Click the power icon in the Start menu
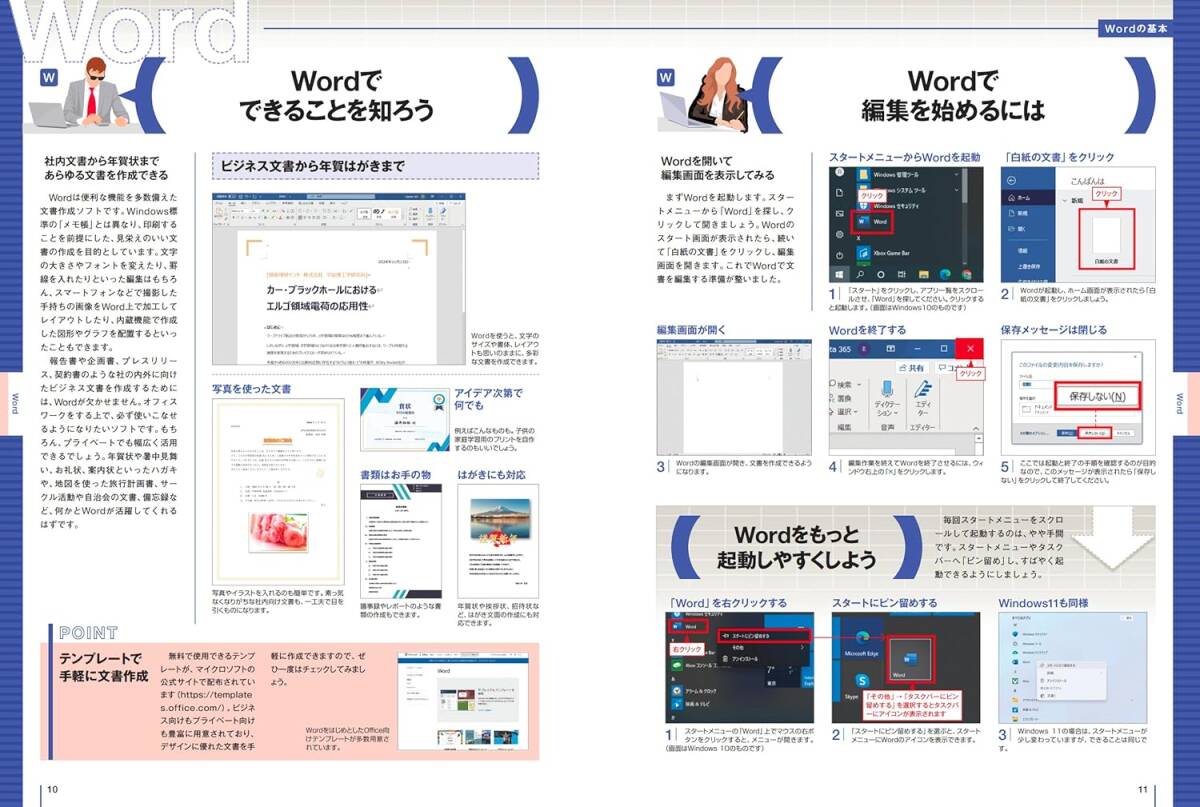The width and height of the screenshot is (1200, 807). (839, 253)
